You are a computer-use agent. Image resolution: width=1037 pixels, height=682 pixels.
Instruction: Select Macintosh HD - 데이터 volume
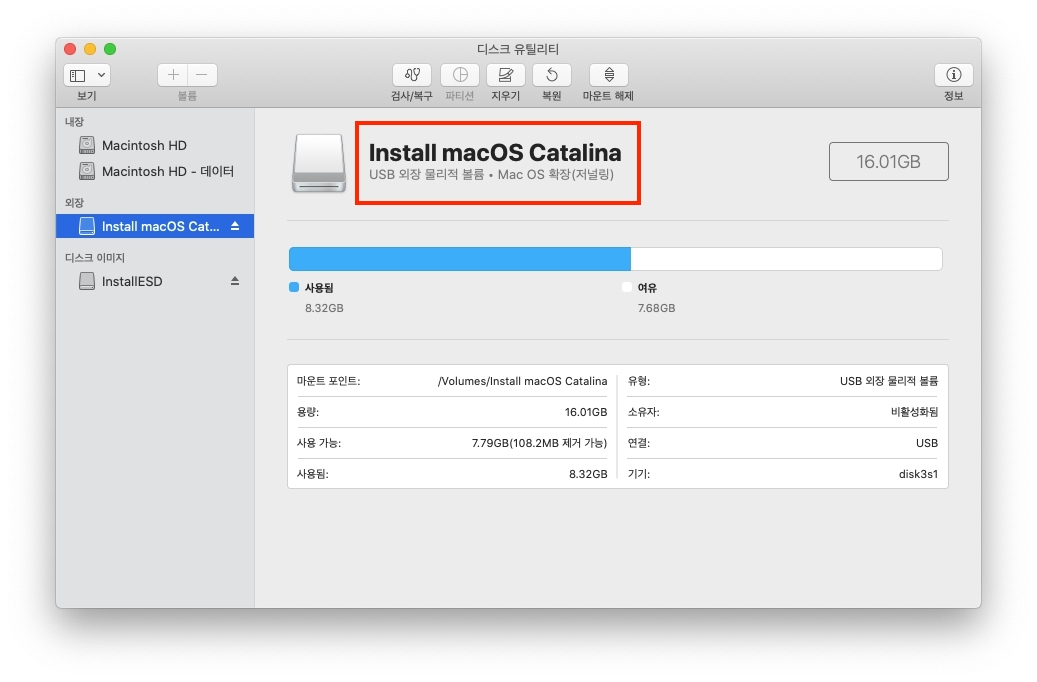[x=155, y=171]
